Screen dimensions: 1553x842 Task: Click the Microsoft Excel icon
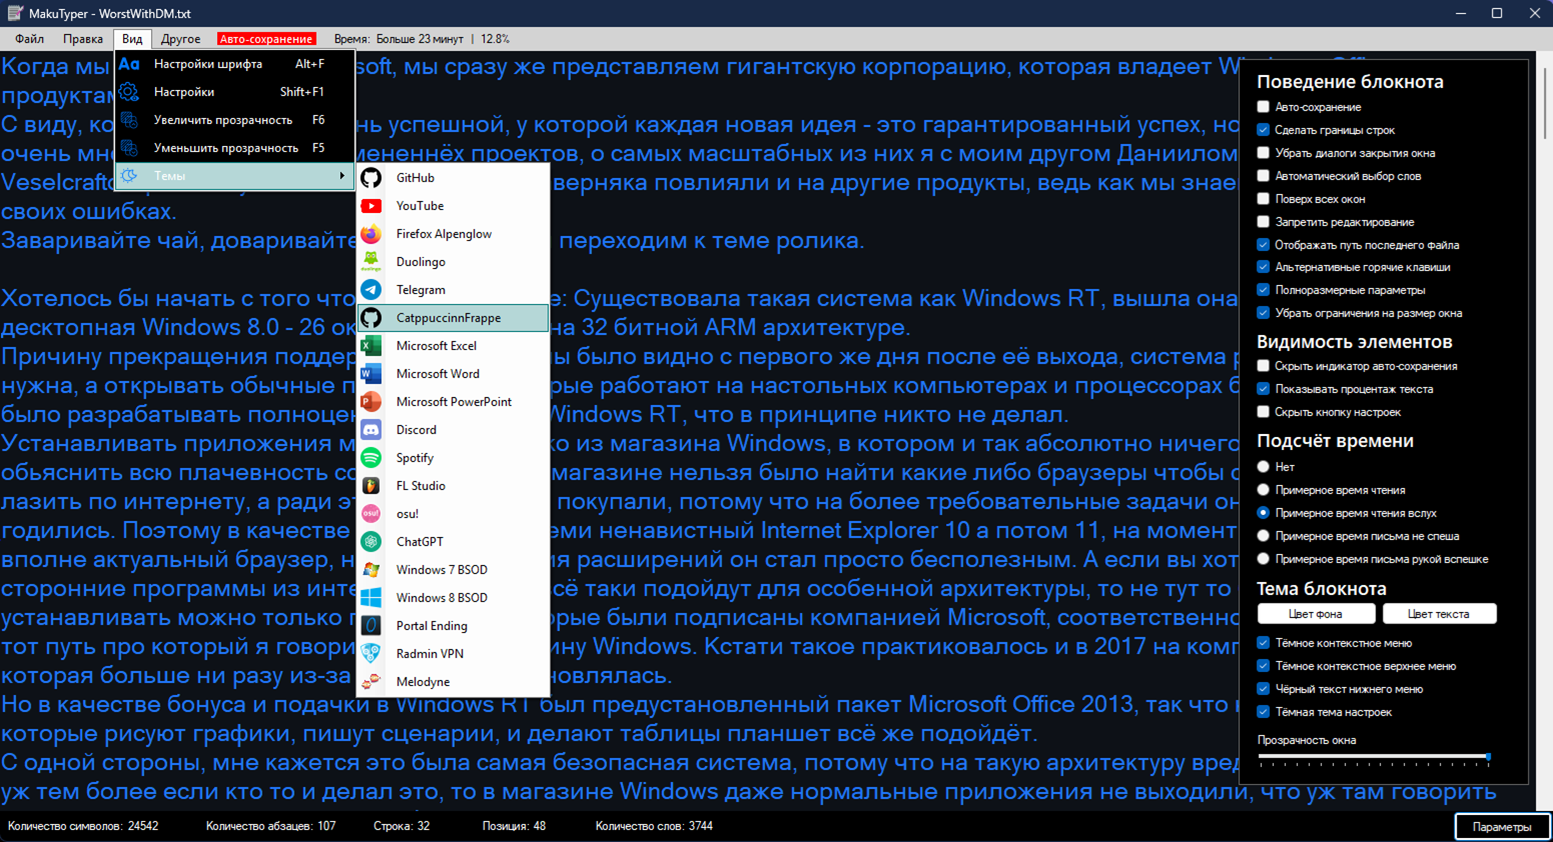(x=371, y=346)
